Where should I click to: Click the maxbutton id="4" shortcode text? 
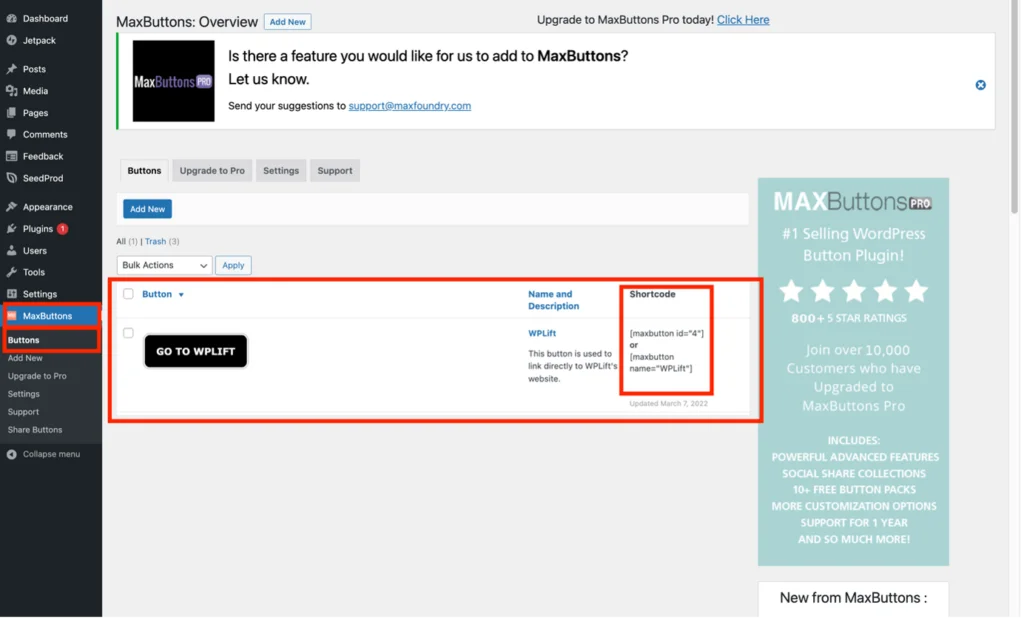(x=667, y=333)
